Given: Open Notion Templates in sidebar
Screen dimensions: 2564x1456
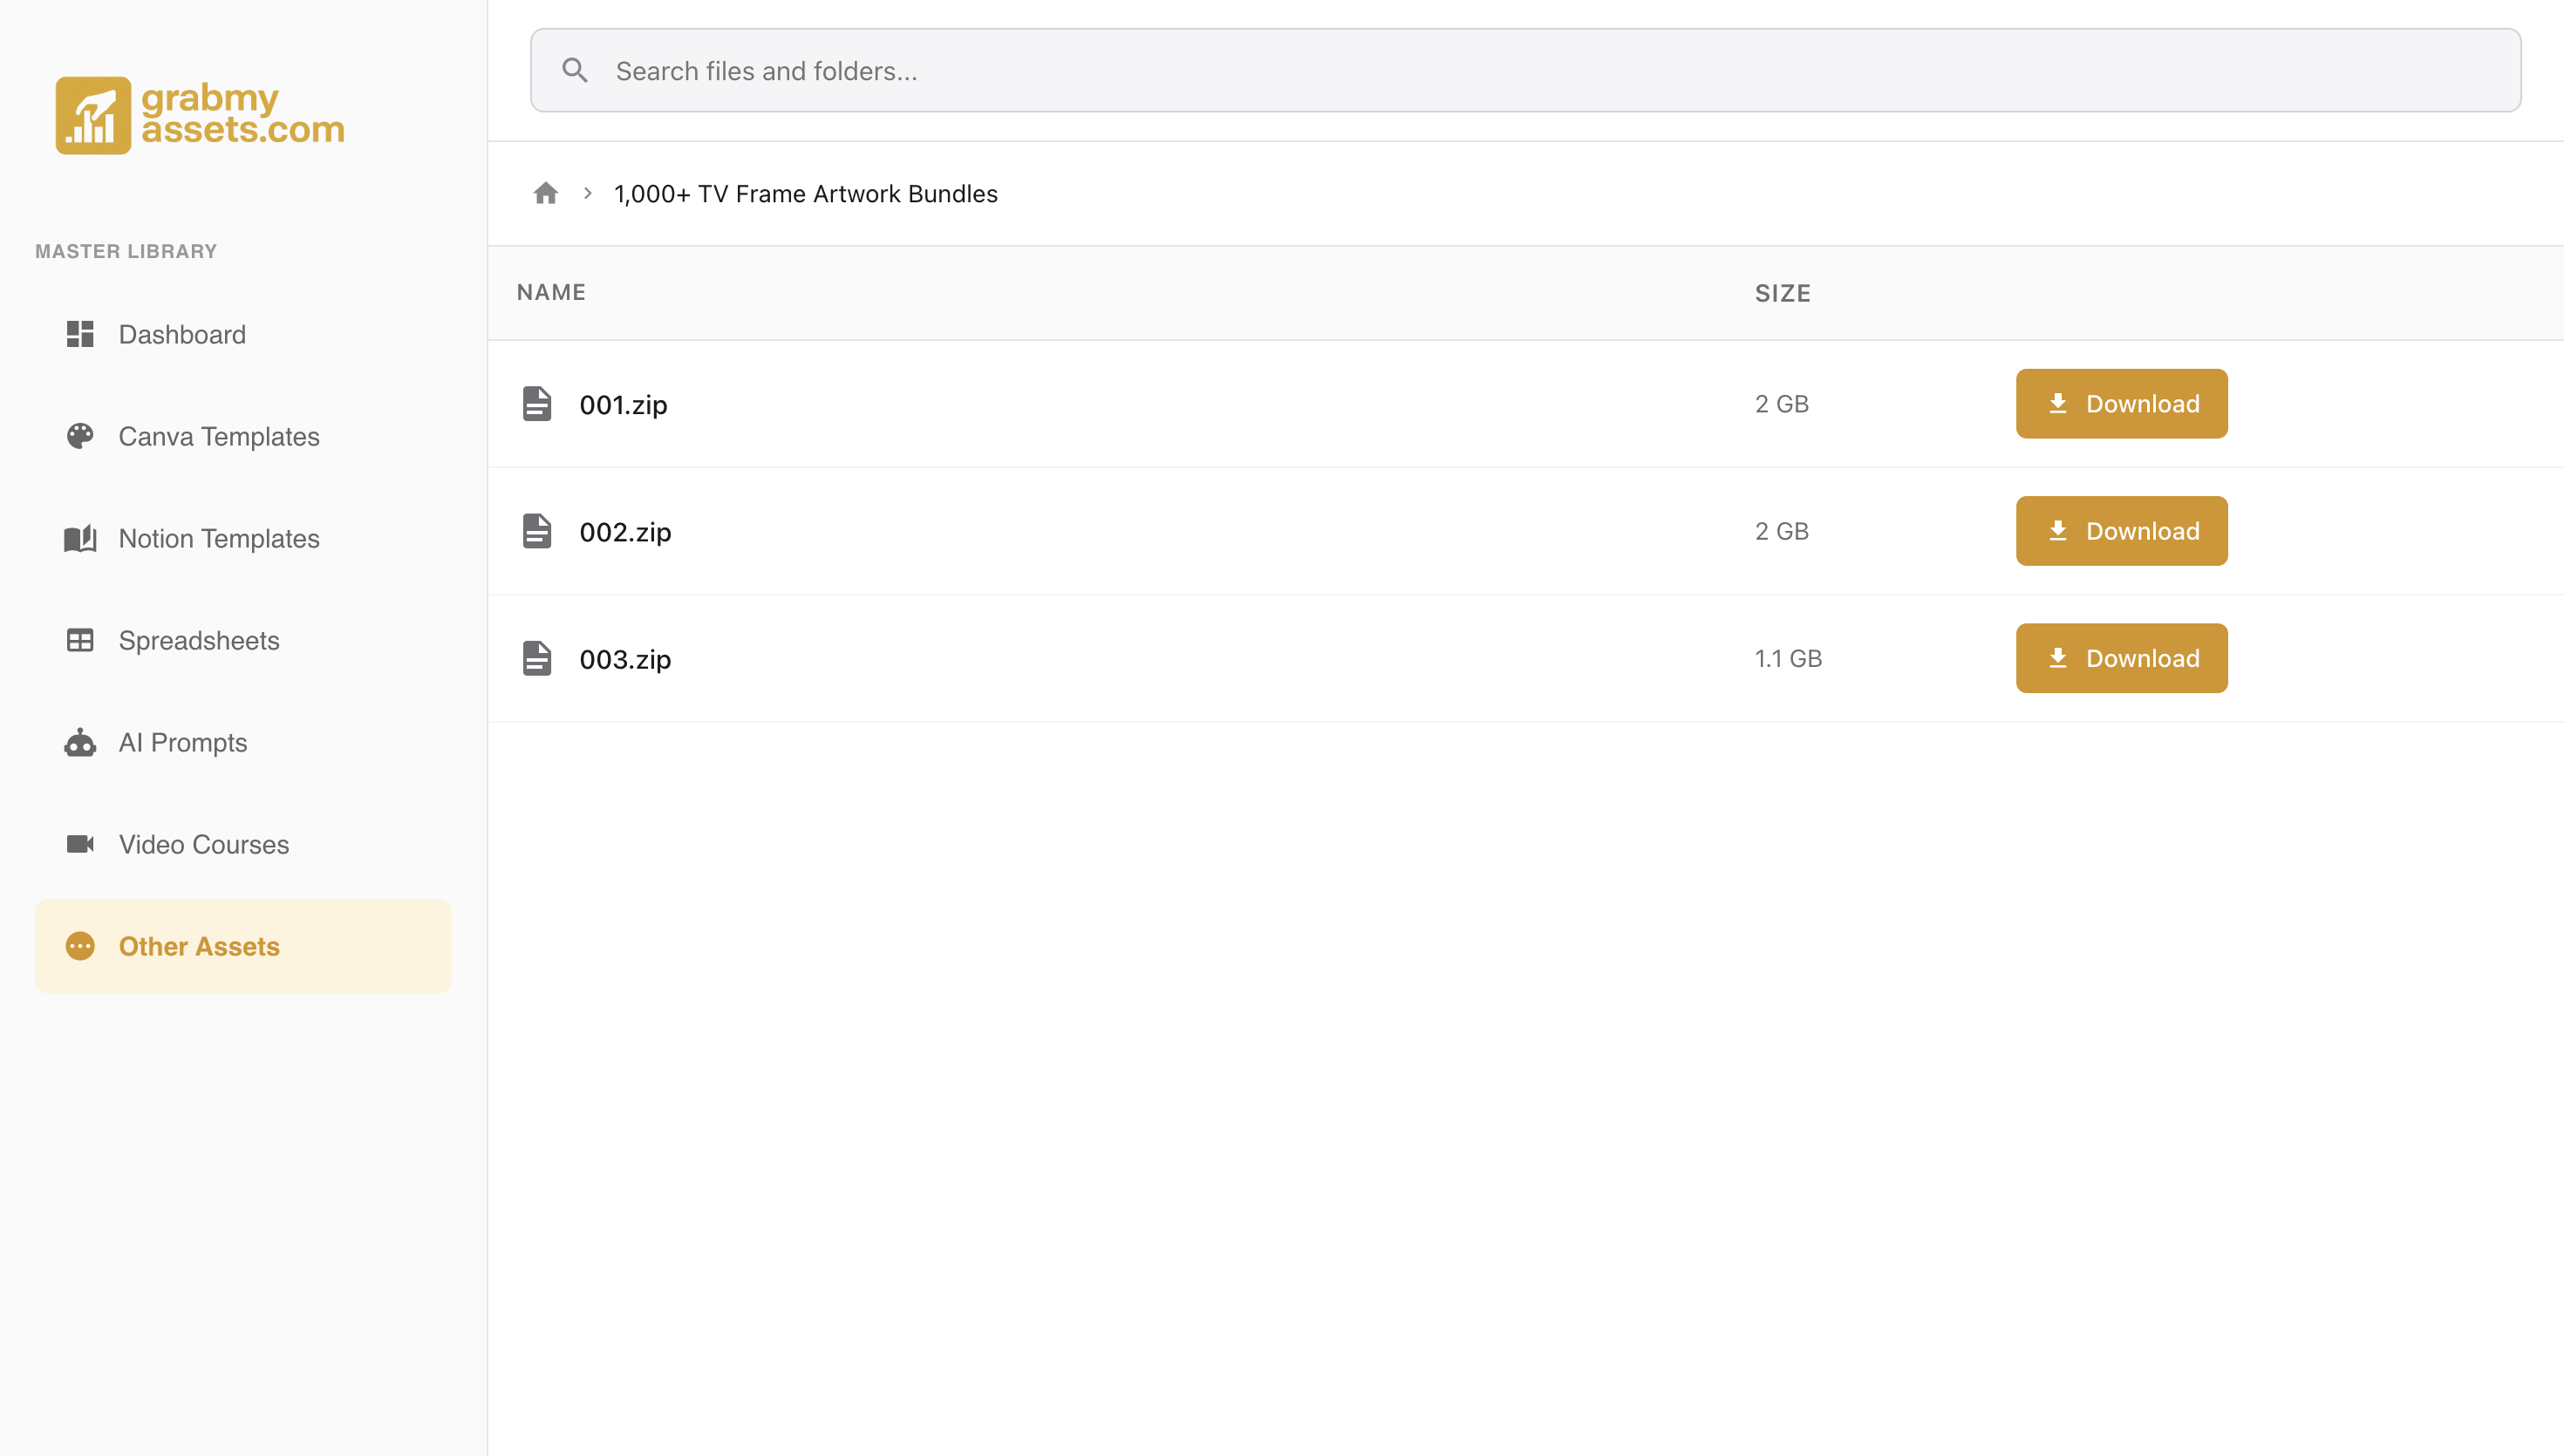Looking at the screenshot, I should (x=218, y=538).
